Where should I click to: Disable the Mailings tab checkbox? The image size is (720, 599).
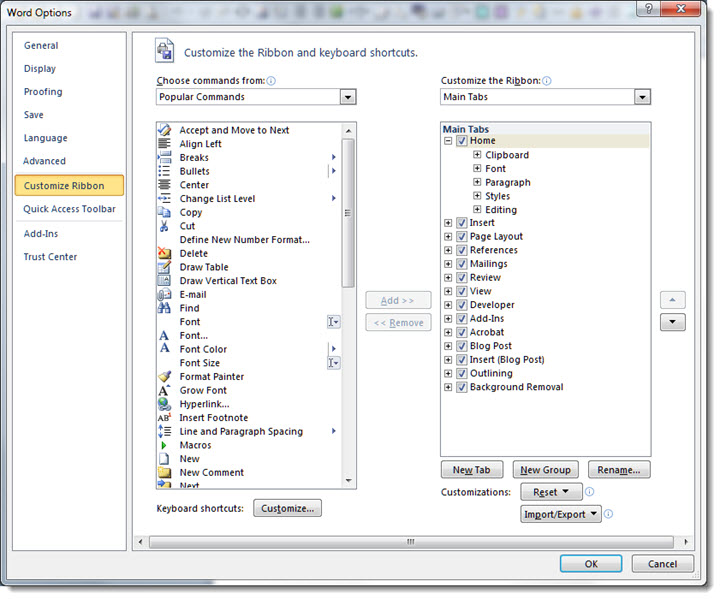tap(462, 264)
